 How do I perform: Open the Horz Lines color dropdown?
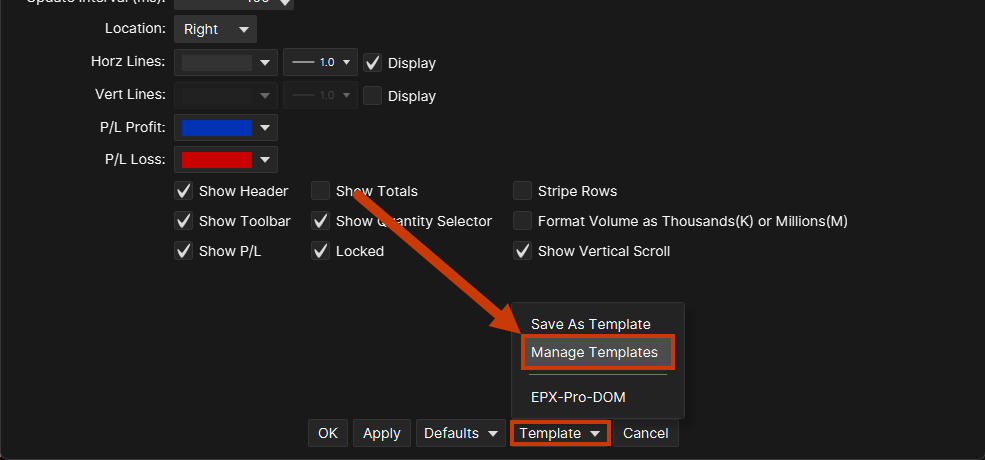[226, 63]
